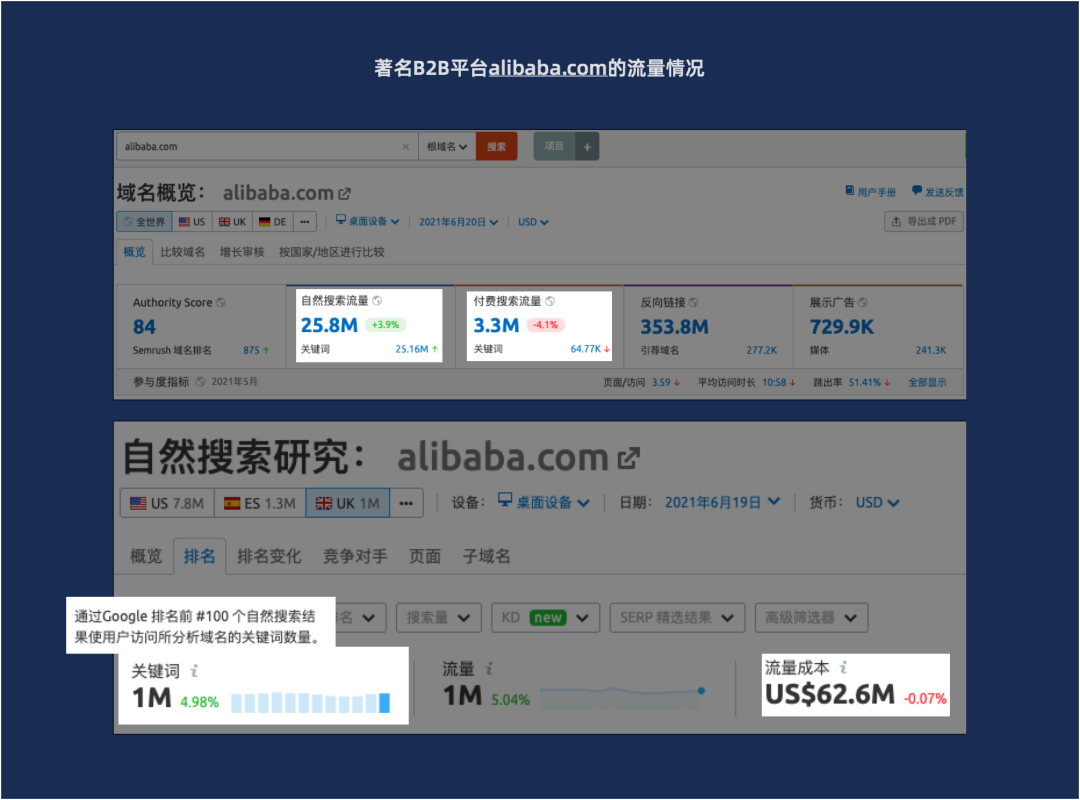Switch to 概览 tab in domain overview
The height and width of the screenshot is (800, 1080).
134,252
